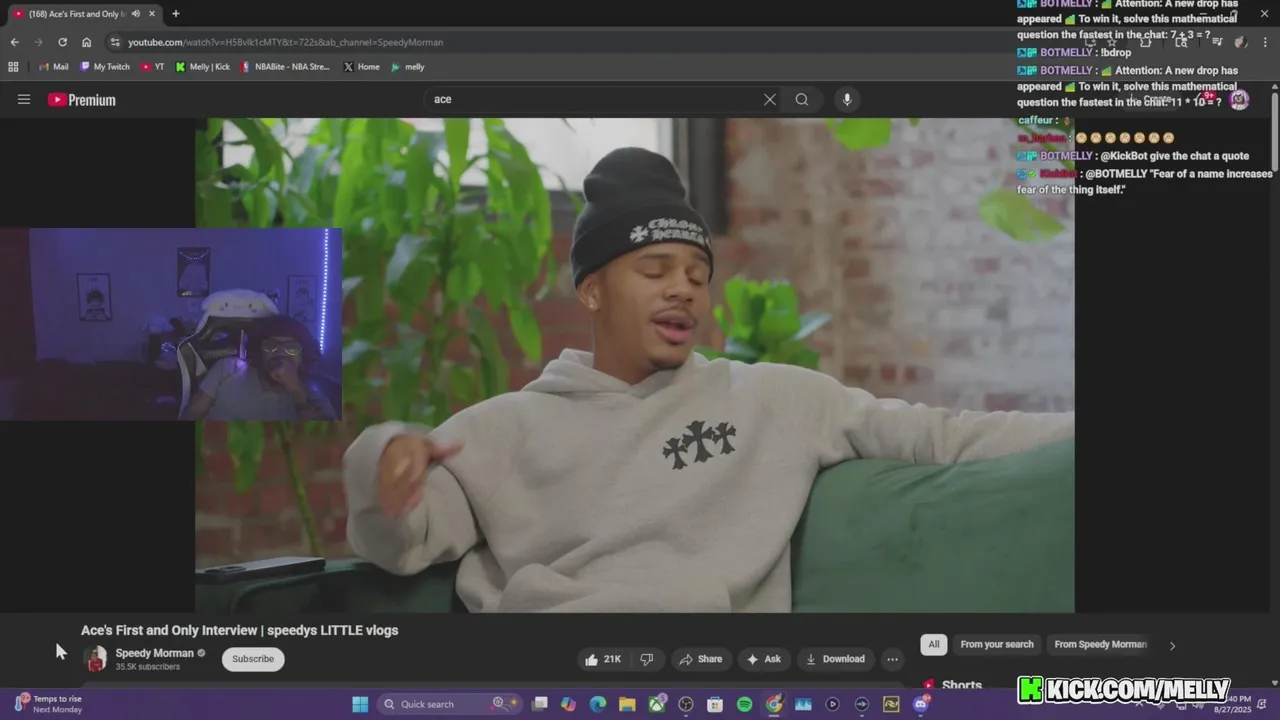Open Task View from the taskbar
The height and width of the screenshot is (720, 1280).
pyautogui.click(x=540, y=704)
